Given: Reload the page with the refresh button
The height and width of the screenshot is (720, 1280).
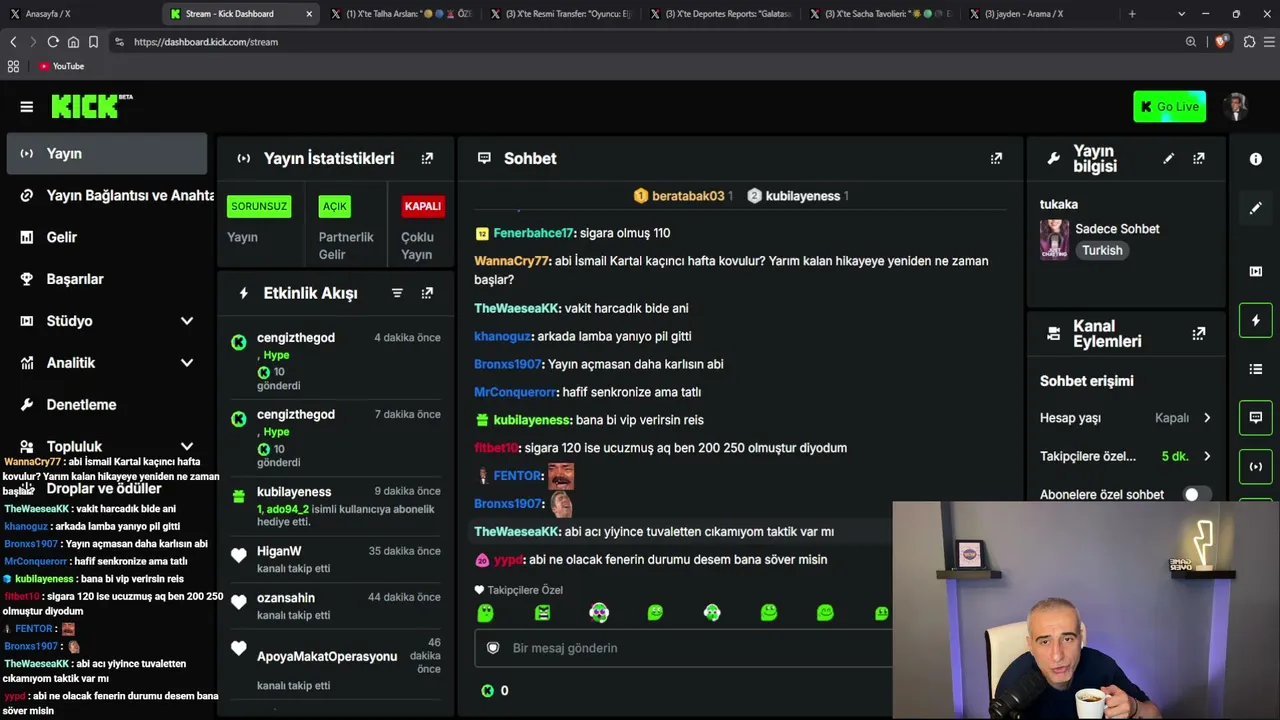Looking at the screenshot, I should [53, 42].
